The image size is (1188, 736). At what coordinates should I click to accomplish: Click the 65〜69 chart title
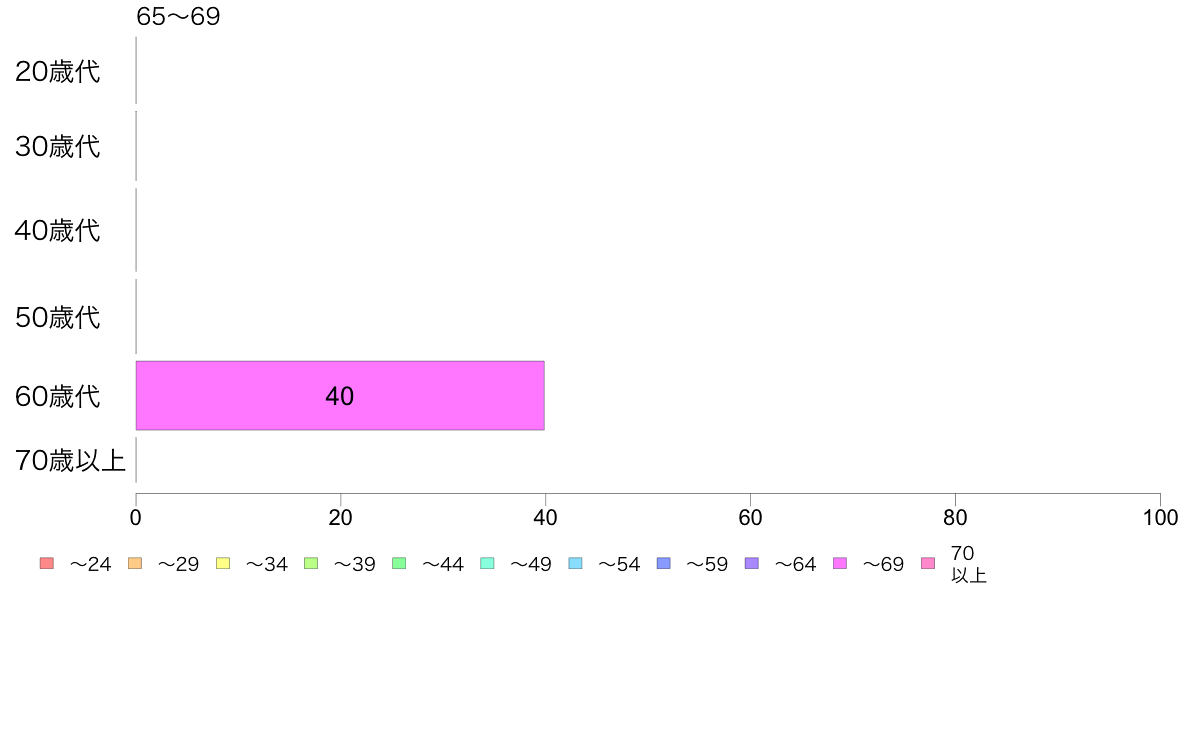[x=178, y=16]
